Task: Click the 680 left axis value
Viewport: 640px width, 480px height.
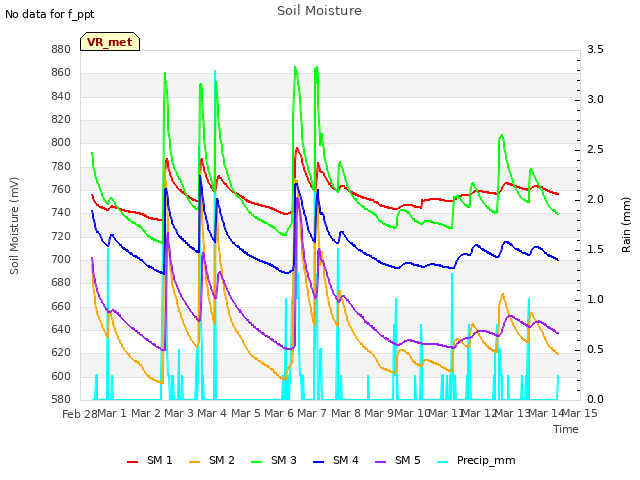Action: pos(61,283)
